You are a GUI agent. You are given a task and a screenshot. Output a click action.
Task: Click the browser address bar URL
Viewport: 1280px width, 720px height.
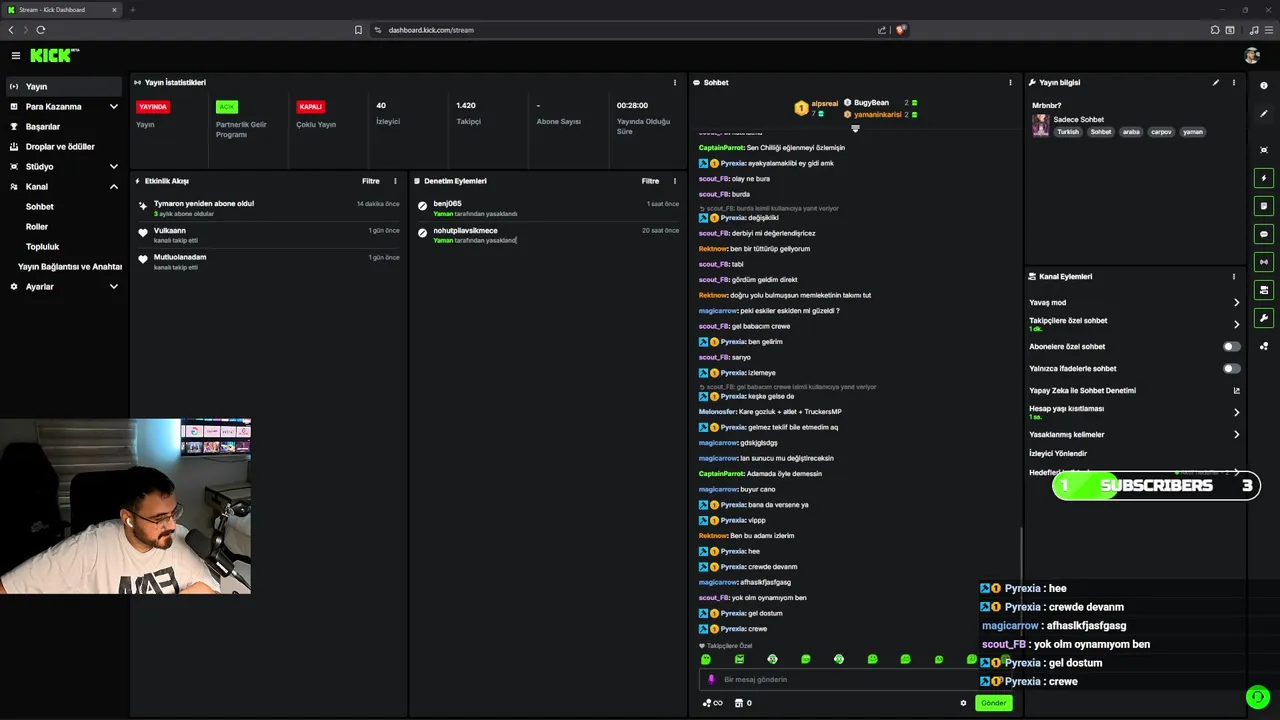point(431,30)
